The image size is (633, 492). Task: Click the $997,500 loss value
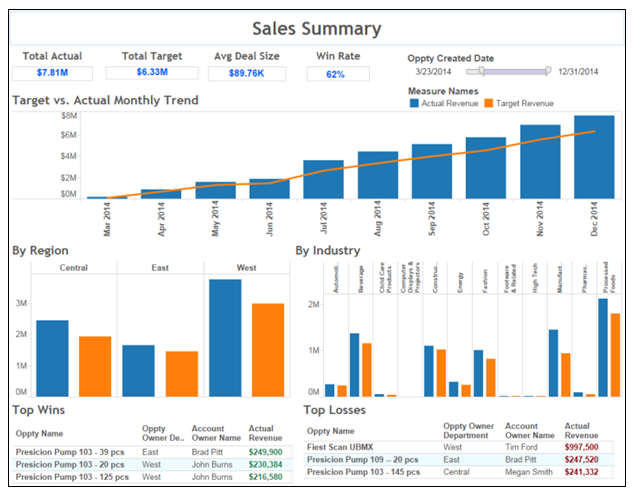point(581,447)
